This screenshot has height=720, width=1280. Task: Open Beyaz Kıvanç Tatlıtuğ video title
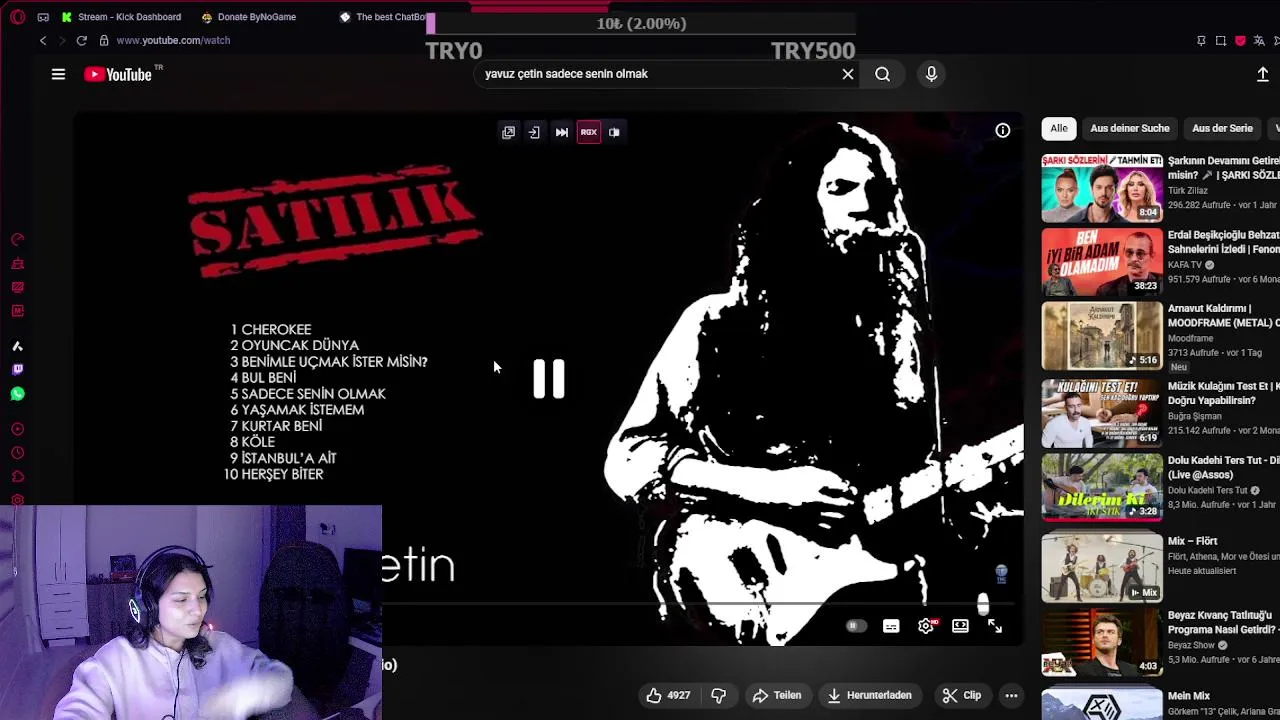tap(1224, 622)
